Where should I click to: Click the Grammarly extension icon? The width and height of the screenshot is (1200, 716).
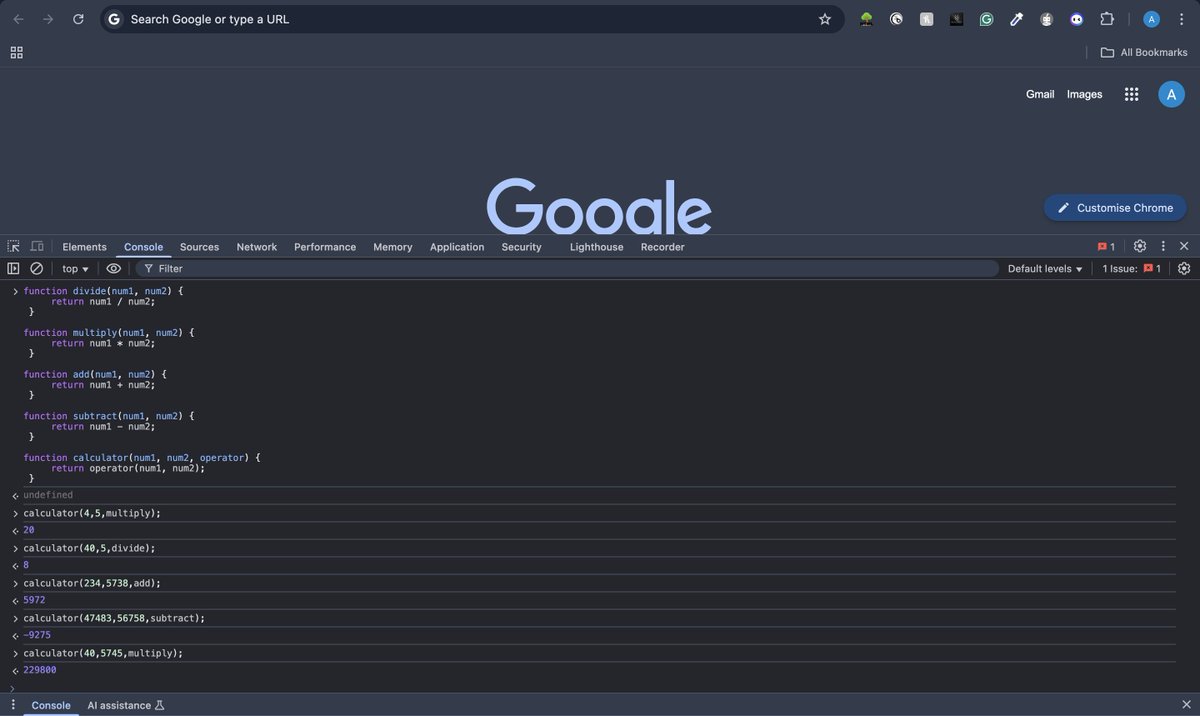pos(987,19)
